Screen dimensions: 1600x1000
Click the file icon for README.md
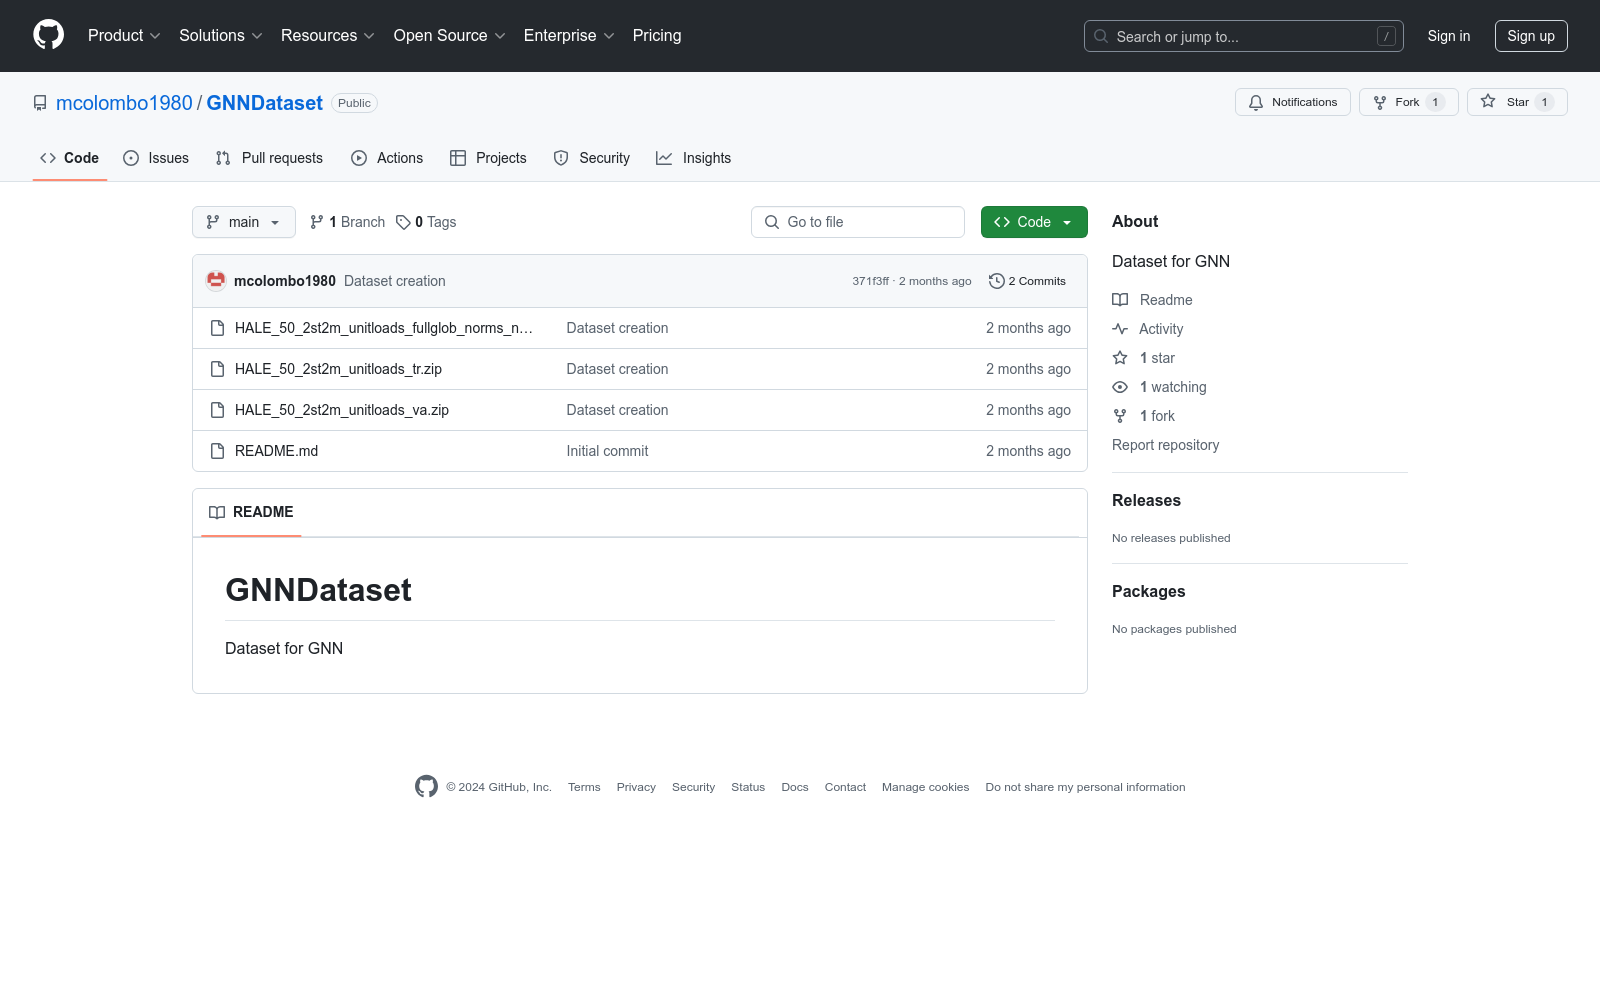click(217, 451)
